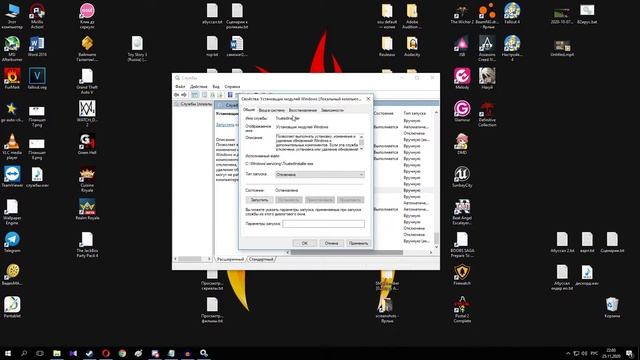Select the Toy Story 3 desktop icon

[x=137, y=48]
